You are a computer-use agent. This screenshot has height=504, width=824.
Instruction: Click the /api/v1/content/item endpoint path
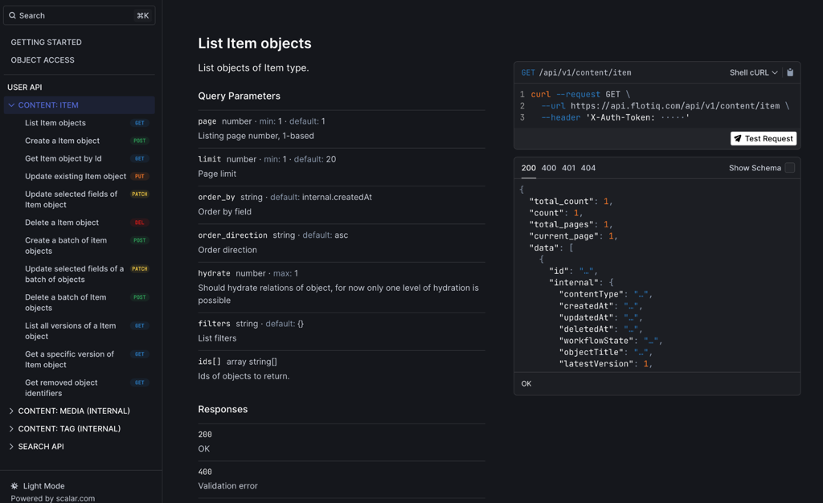585,73
